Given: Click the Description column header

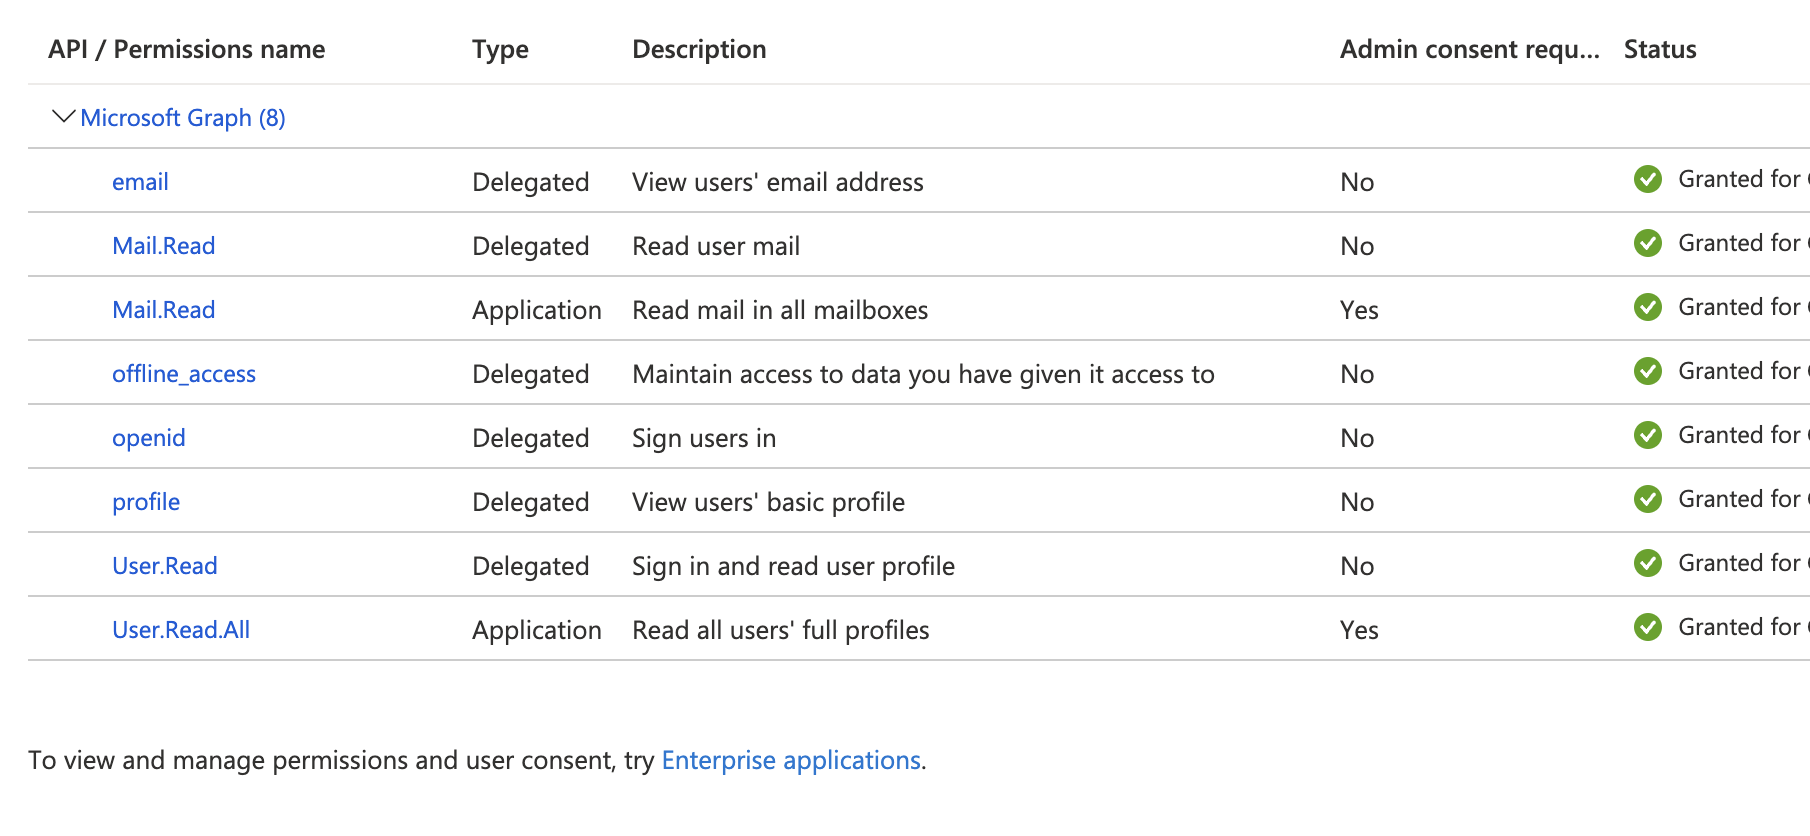Looking at the screenshot, I should (x=699, y=50).
